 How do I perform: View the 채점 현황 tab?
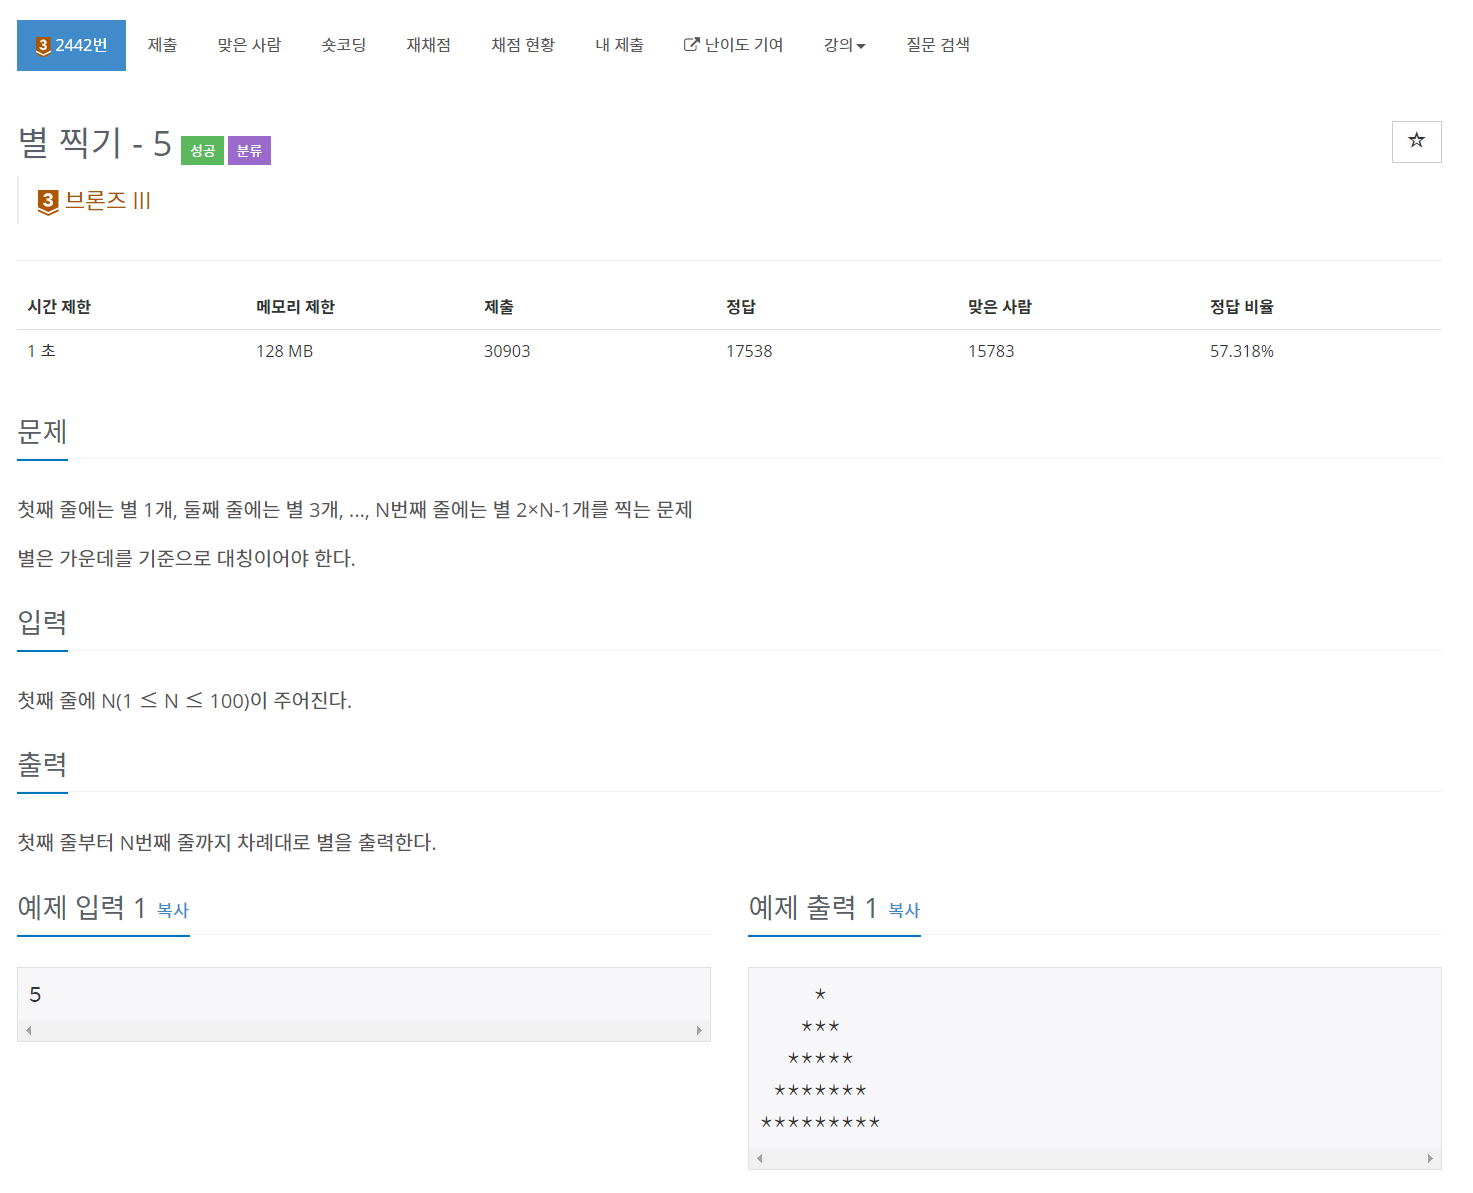pyautogui.click(x=523, y=45)
